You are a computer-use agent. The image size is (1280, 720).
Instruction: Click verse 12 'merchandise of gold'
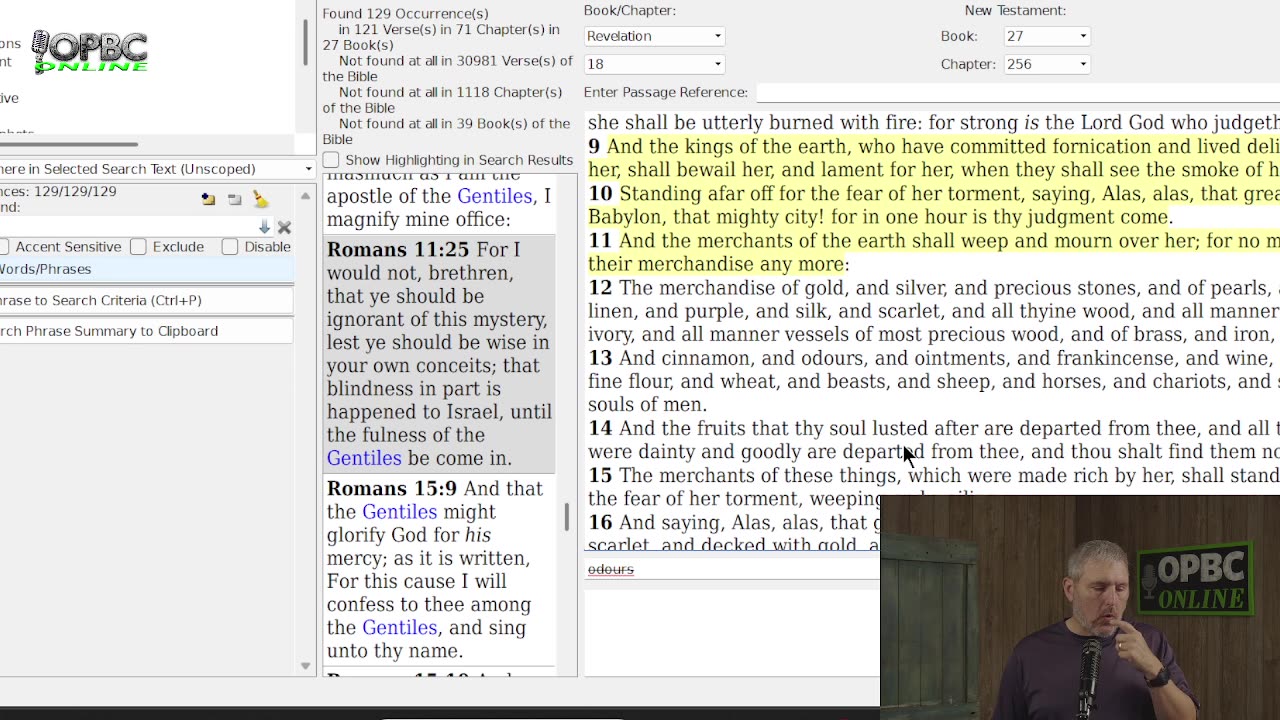[934, 311]
